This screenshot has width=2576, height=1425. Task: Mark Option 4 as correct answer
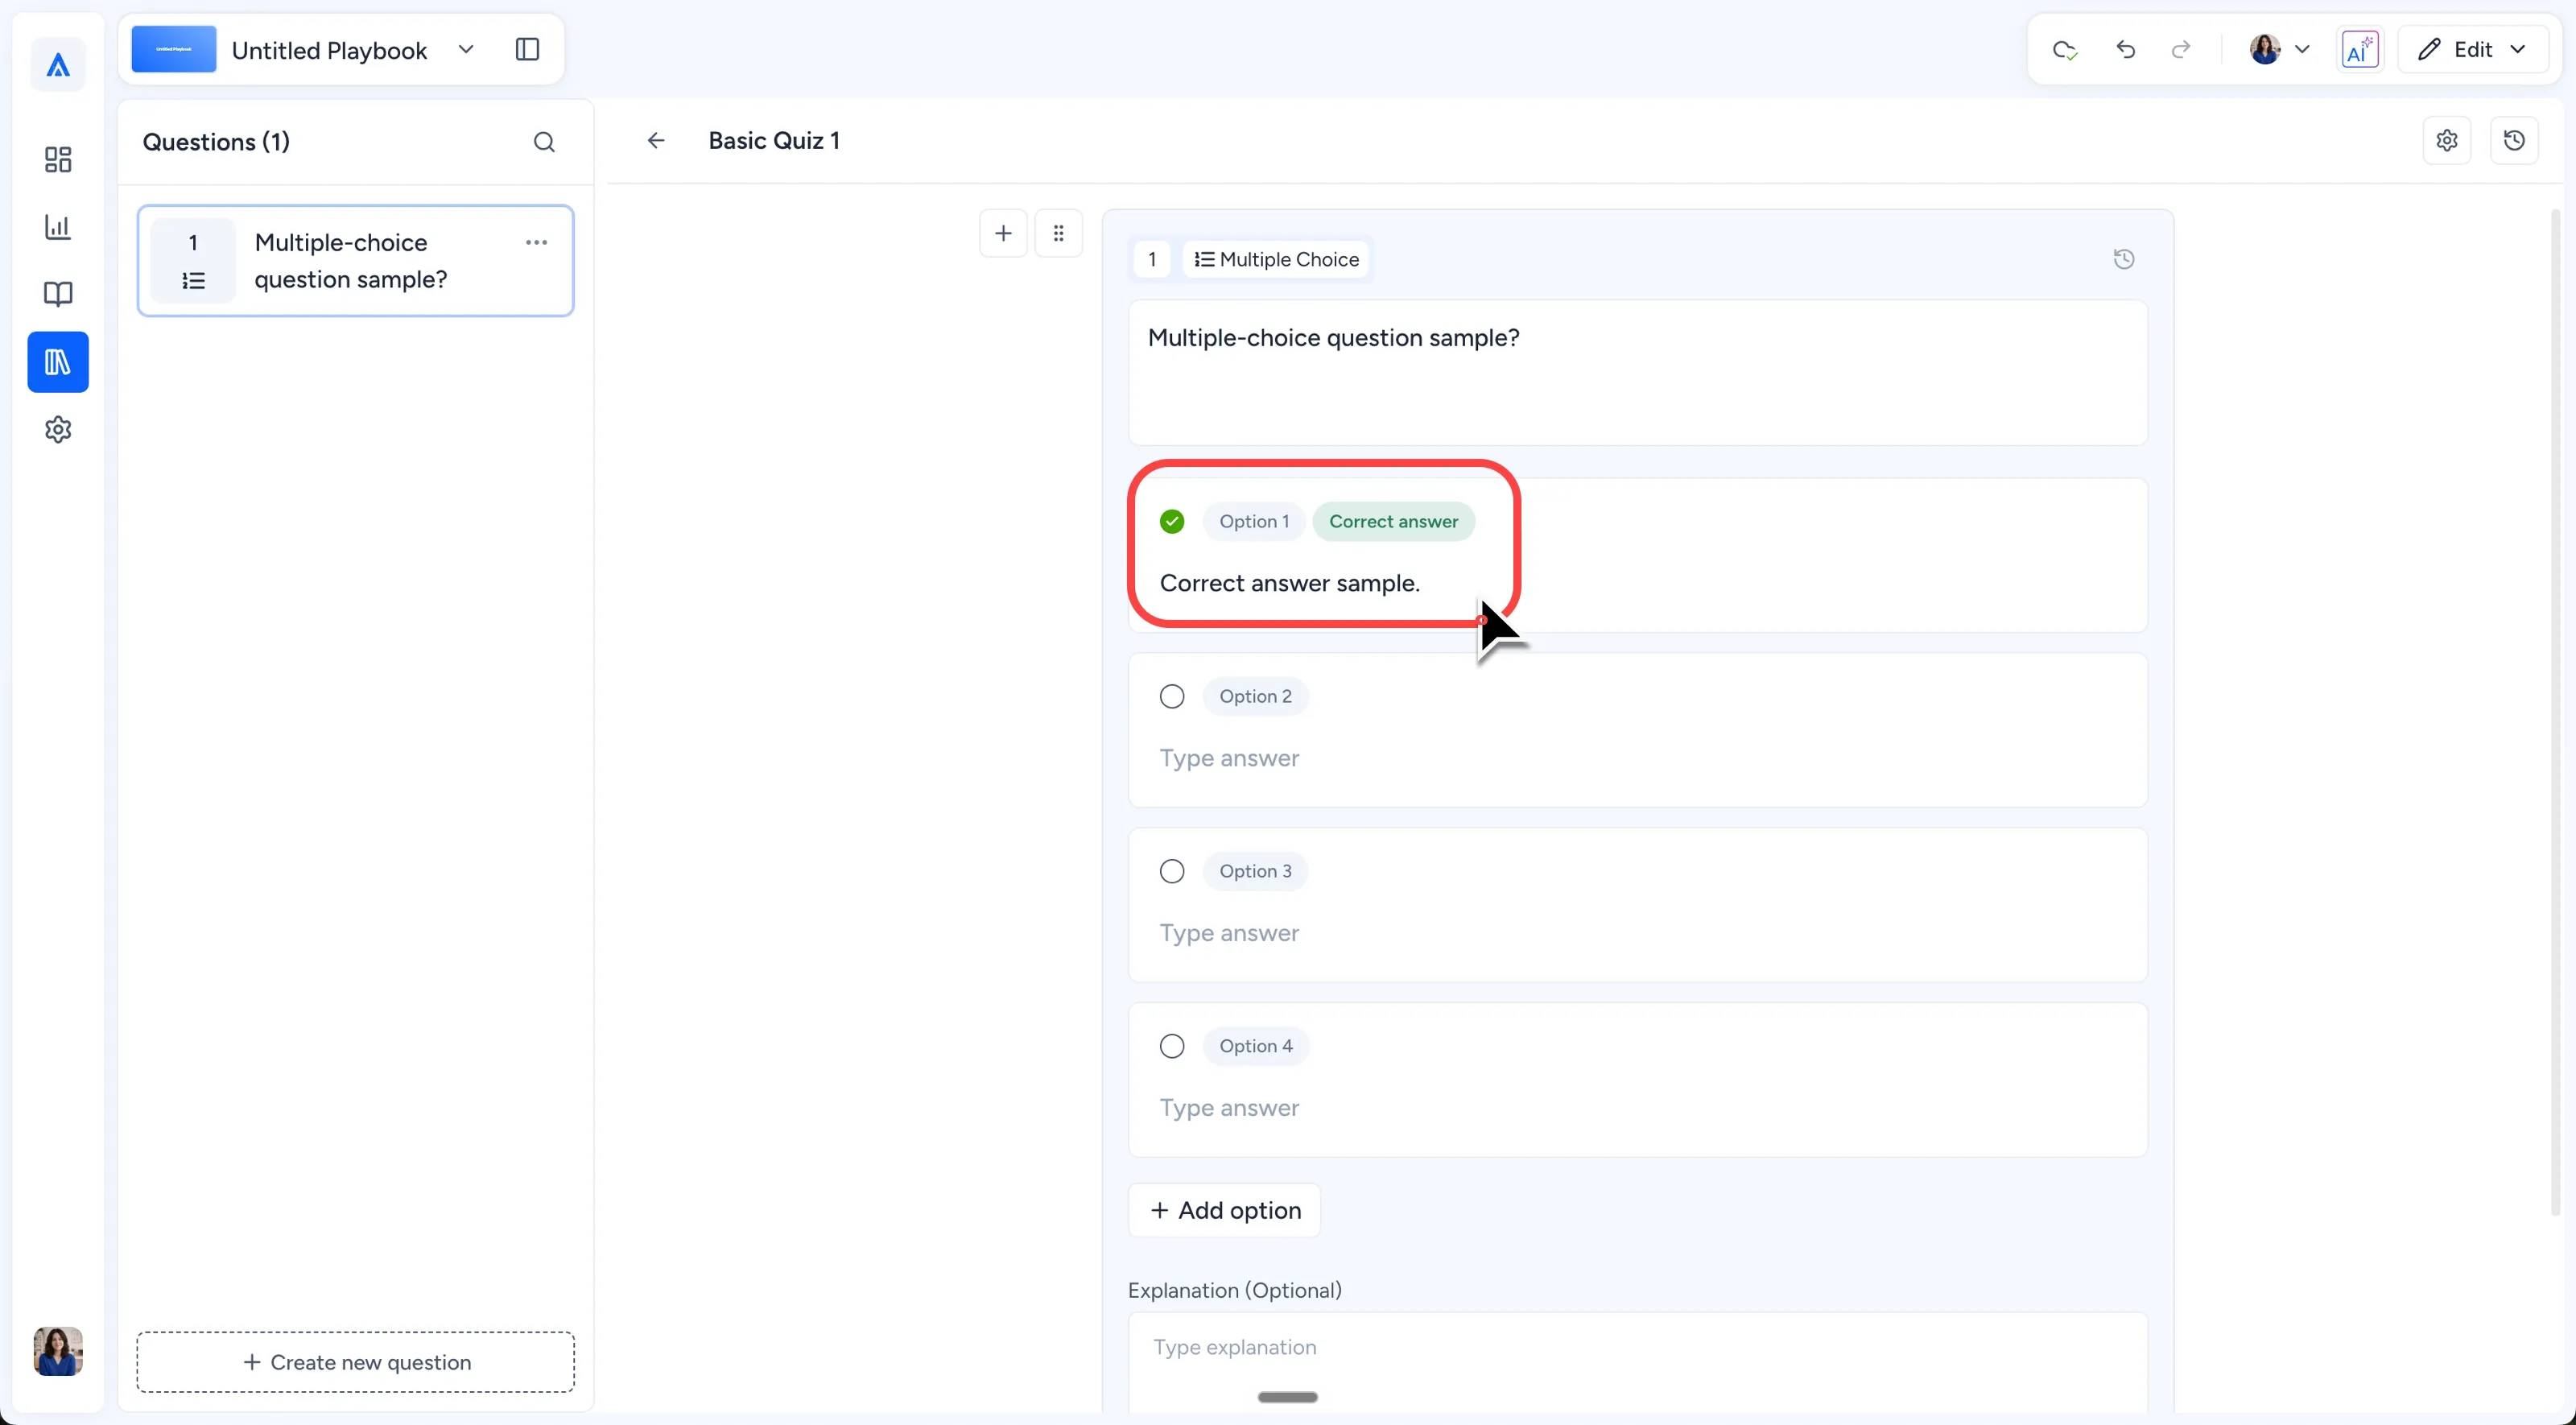(x=1172, y=1047)
